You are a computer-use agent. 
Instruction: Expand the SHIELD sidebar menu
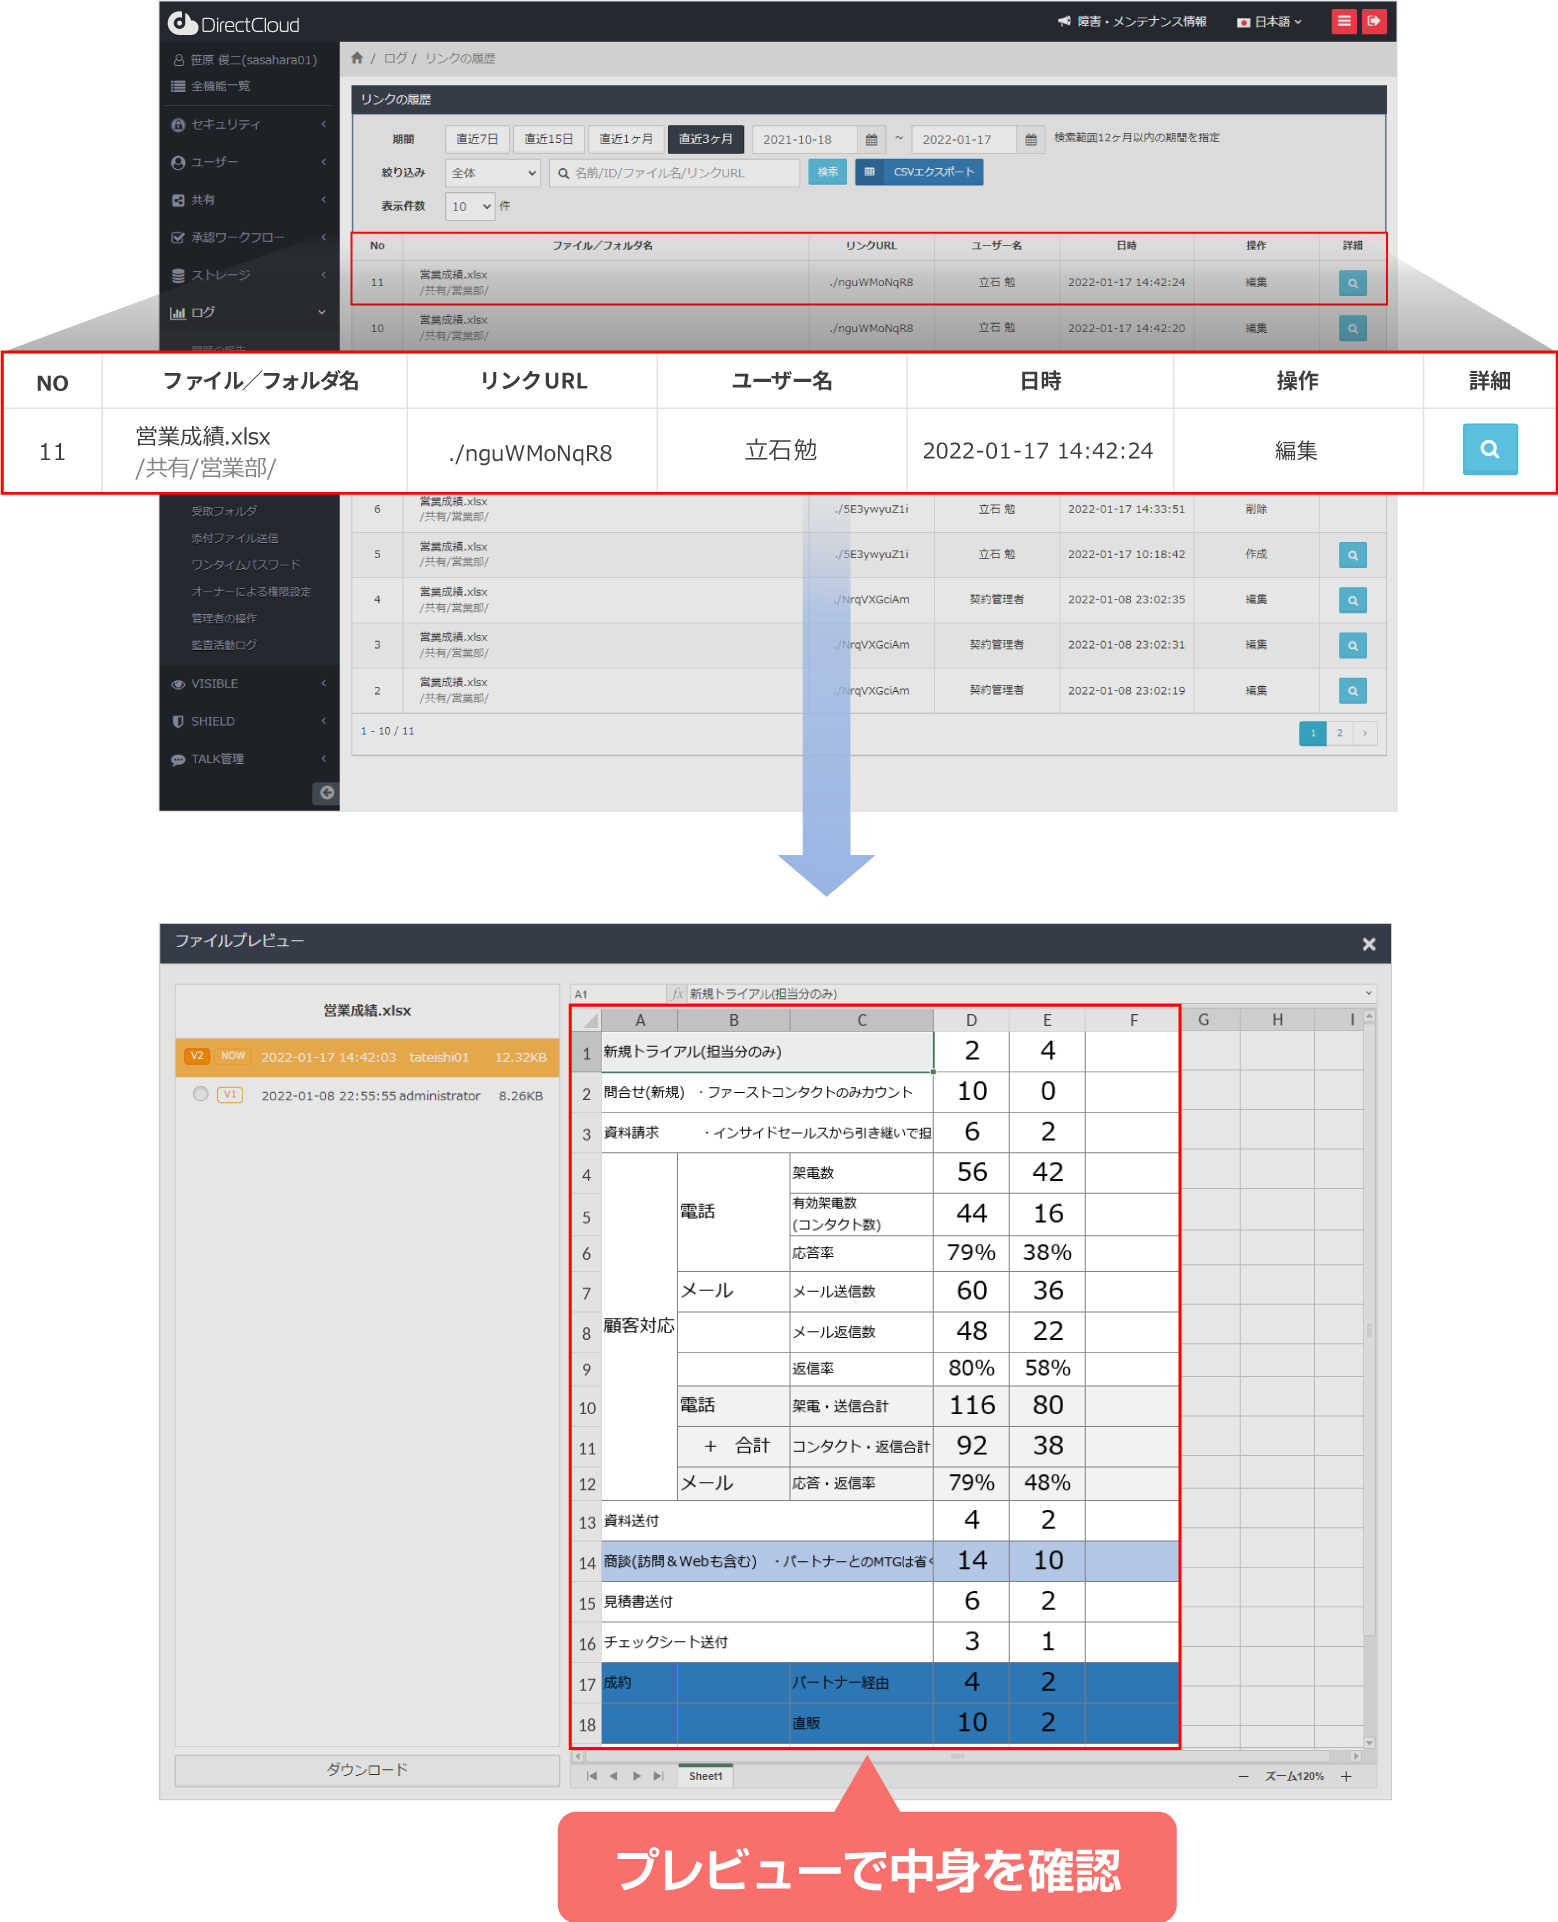[250, 721]
